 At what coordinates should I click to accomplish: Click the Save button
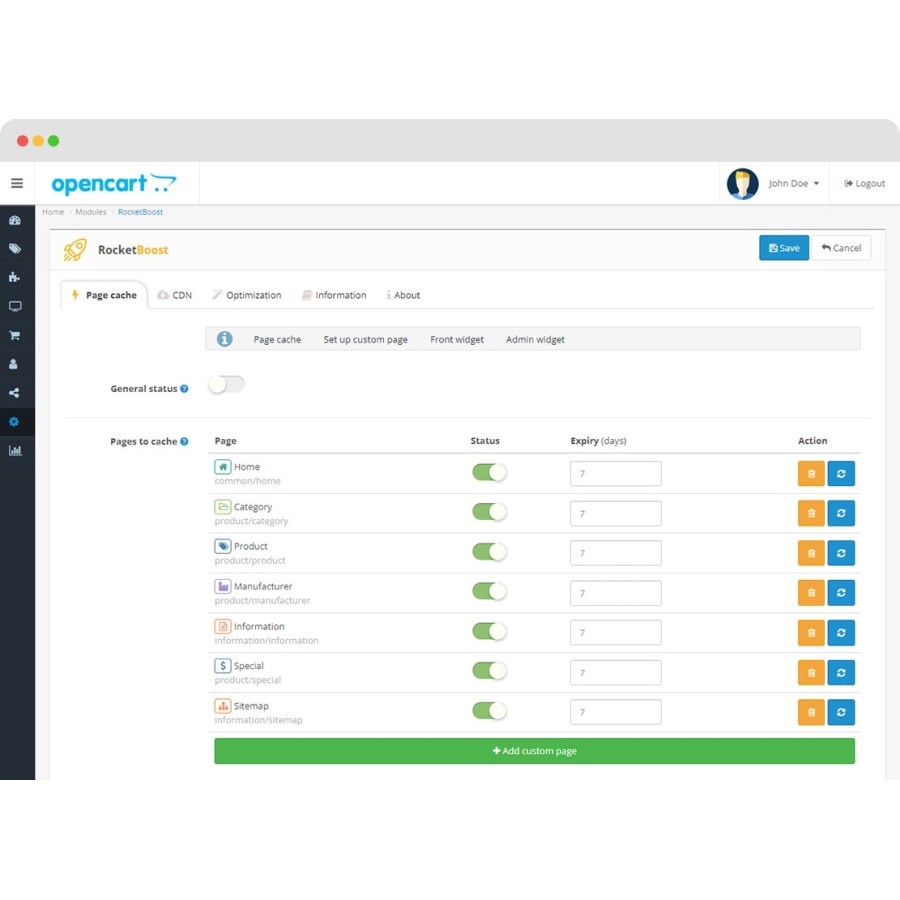[783, 248]
